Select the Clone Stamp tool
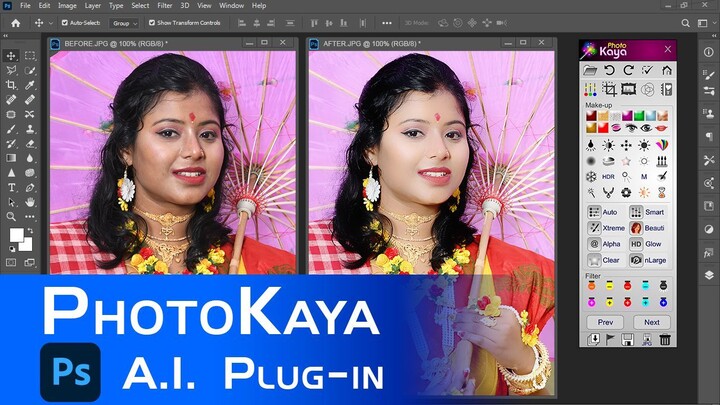This screenshot has height=405, width=720. tap(30, 129)
